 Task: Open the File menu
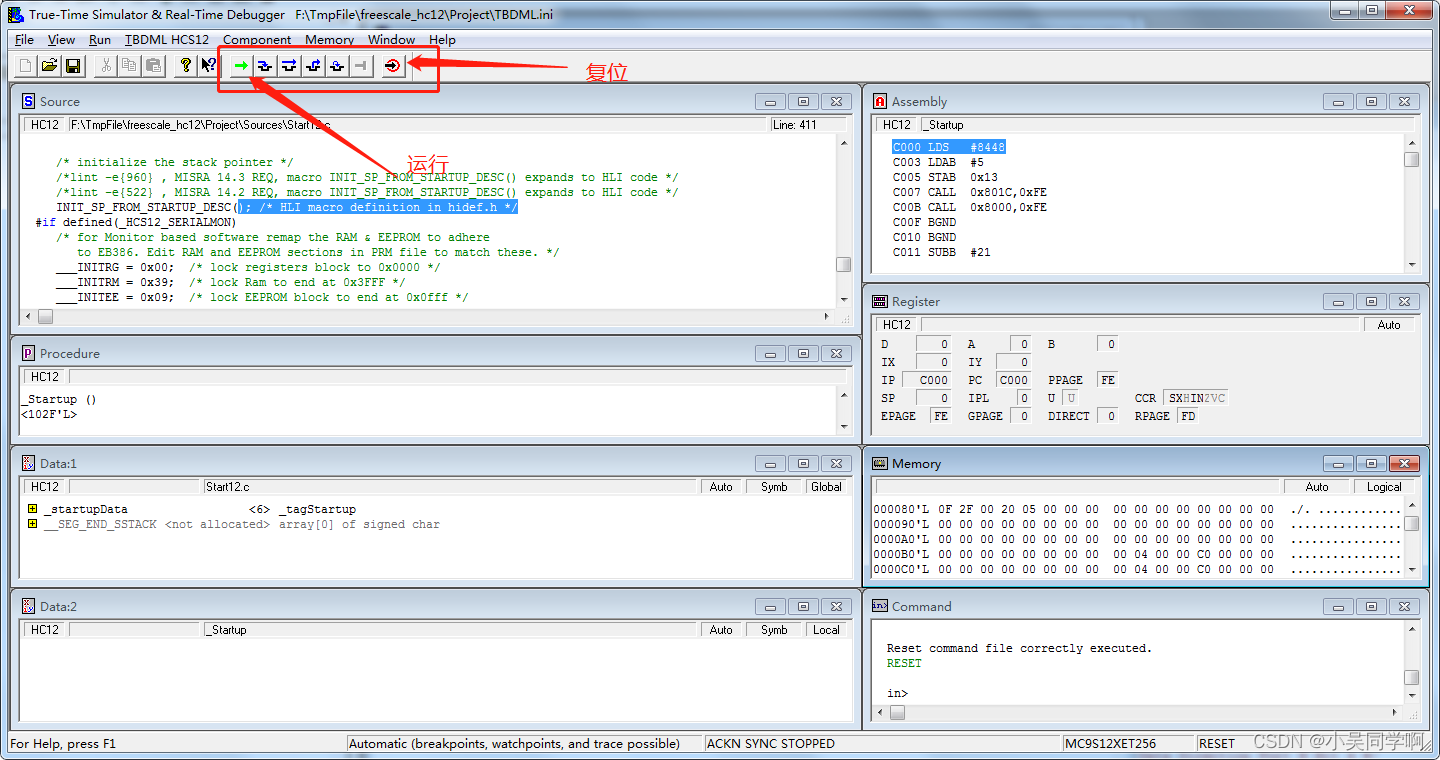coord(24,40)
